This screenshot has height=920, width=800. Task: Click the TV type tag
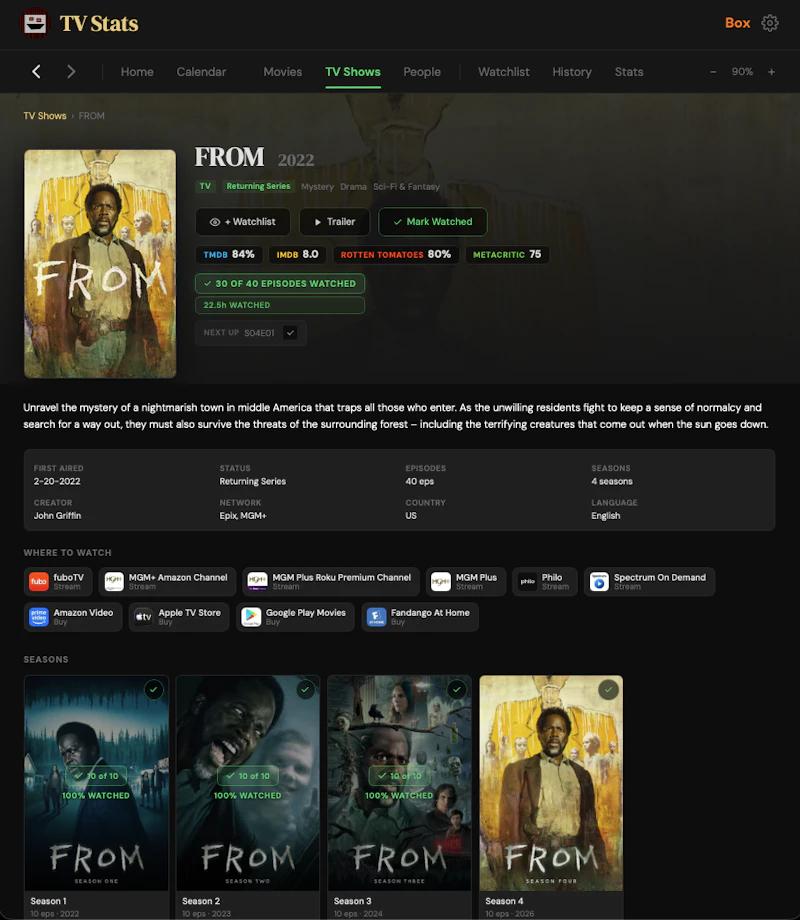point(205,186)
